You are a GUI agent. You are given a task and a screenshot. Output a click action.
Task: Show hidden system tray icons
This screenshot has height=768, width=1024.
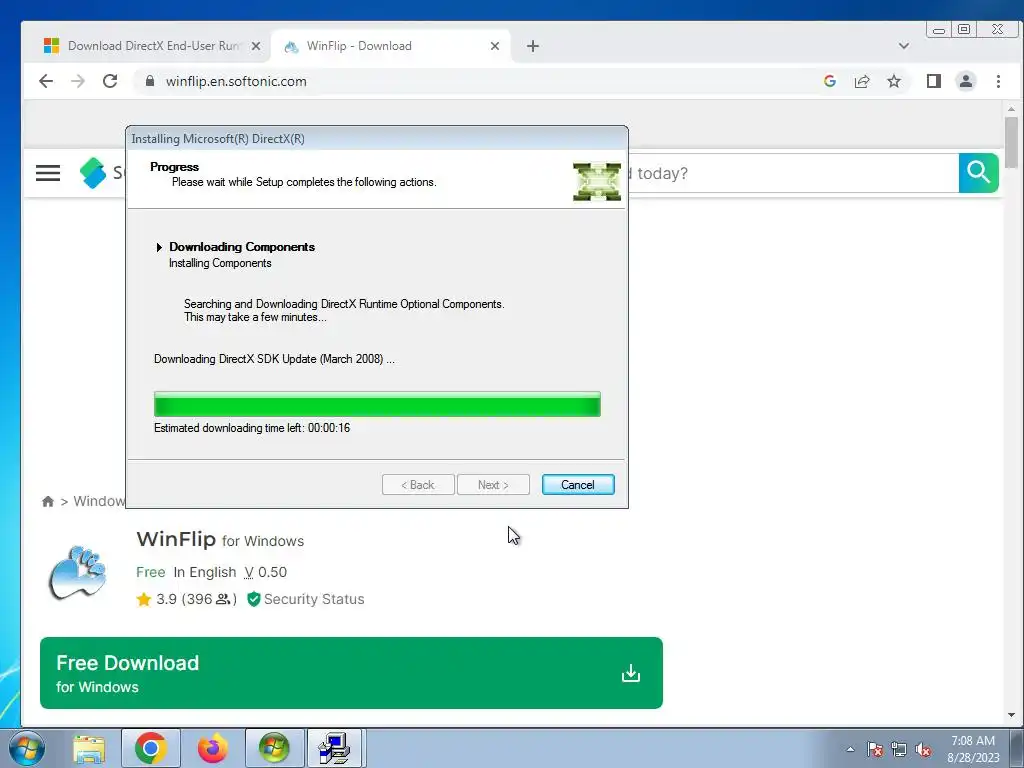click(x=850, y=749)
